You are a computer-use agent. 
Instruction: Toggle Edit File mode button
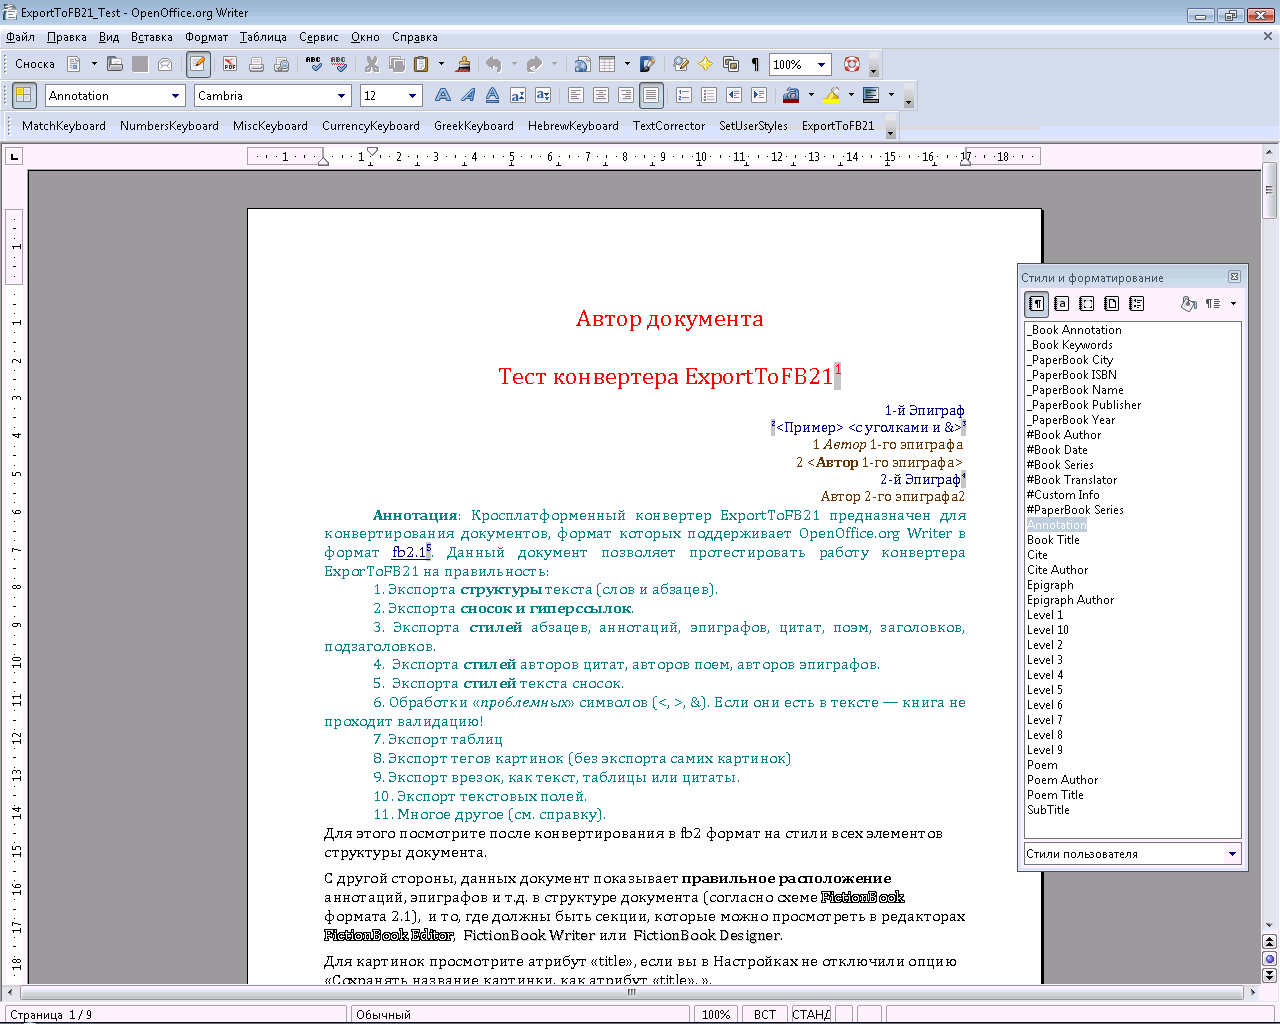click(198, 64)
